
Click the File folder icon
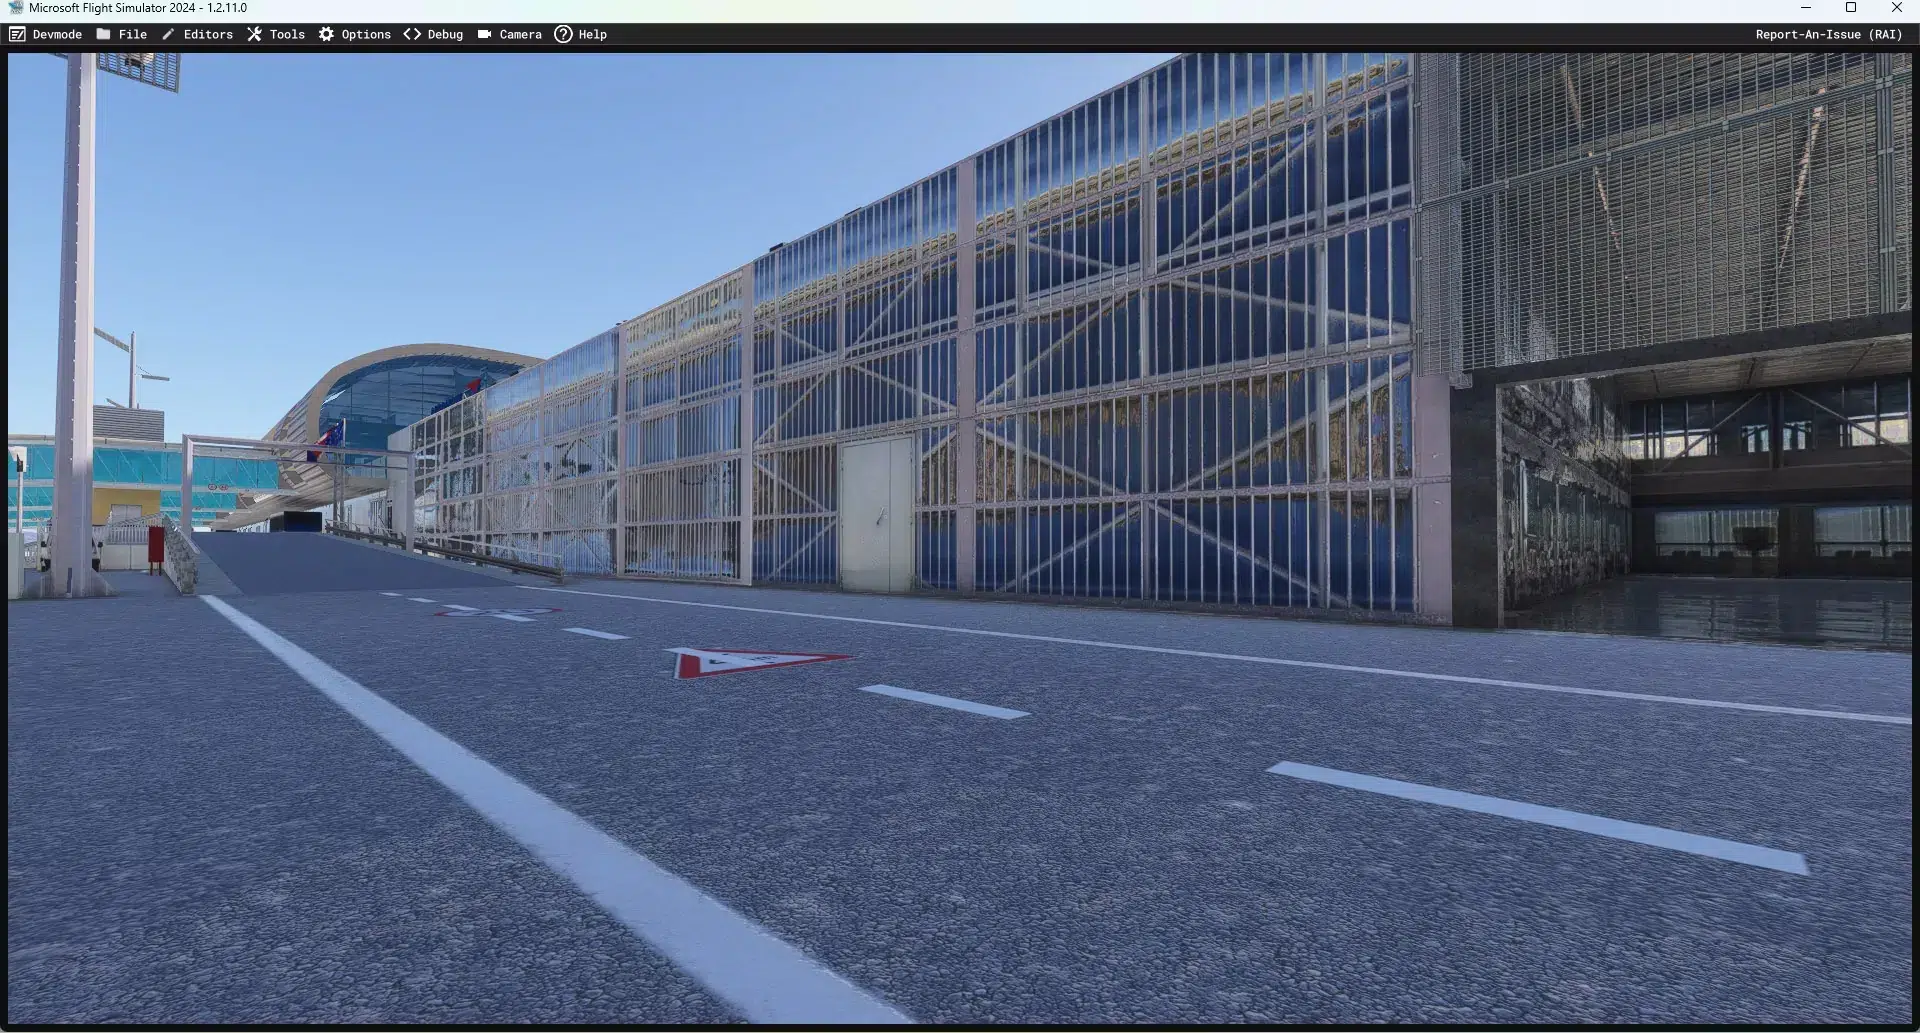(x=103, y=34)
